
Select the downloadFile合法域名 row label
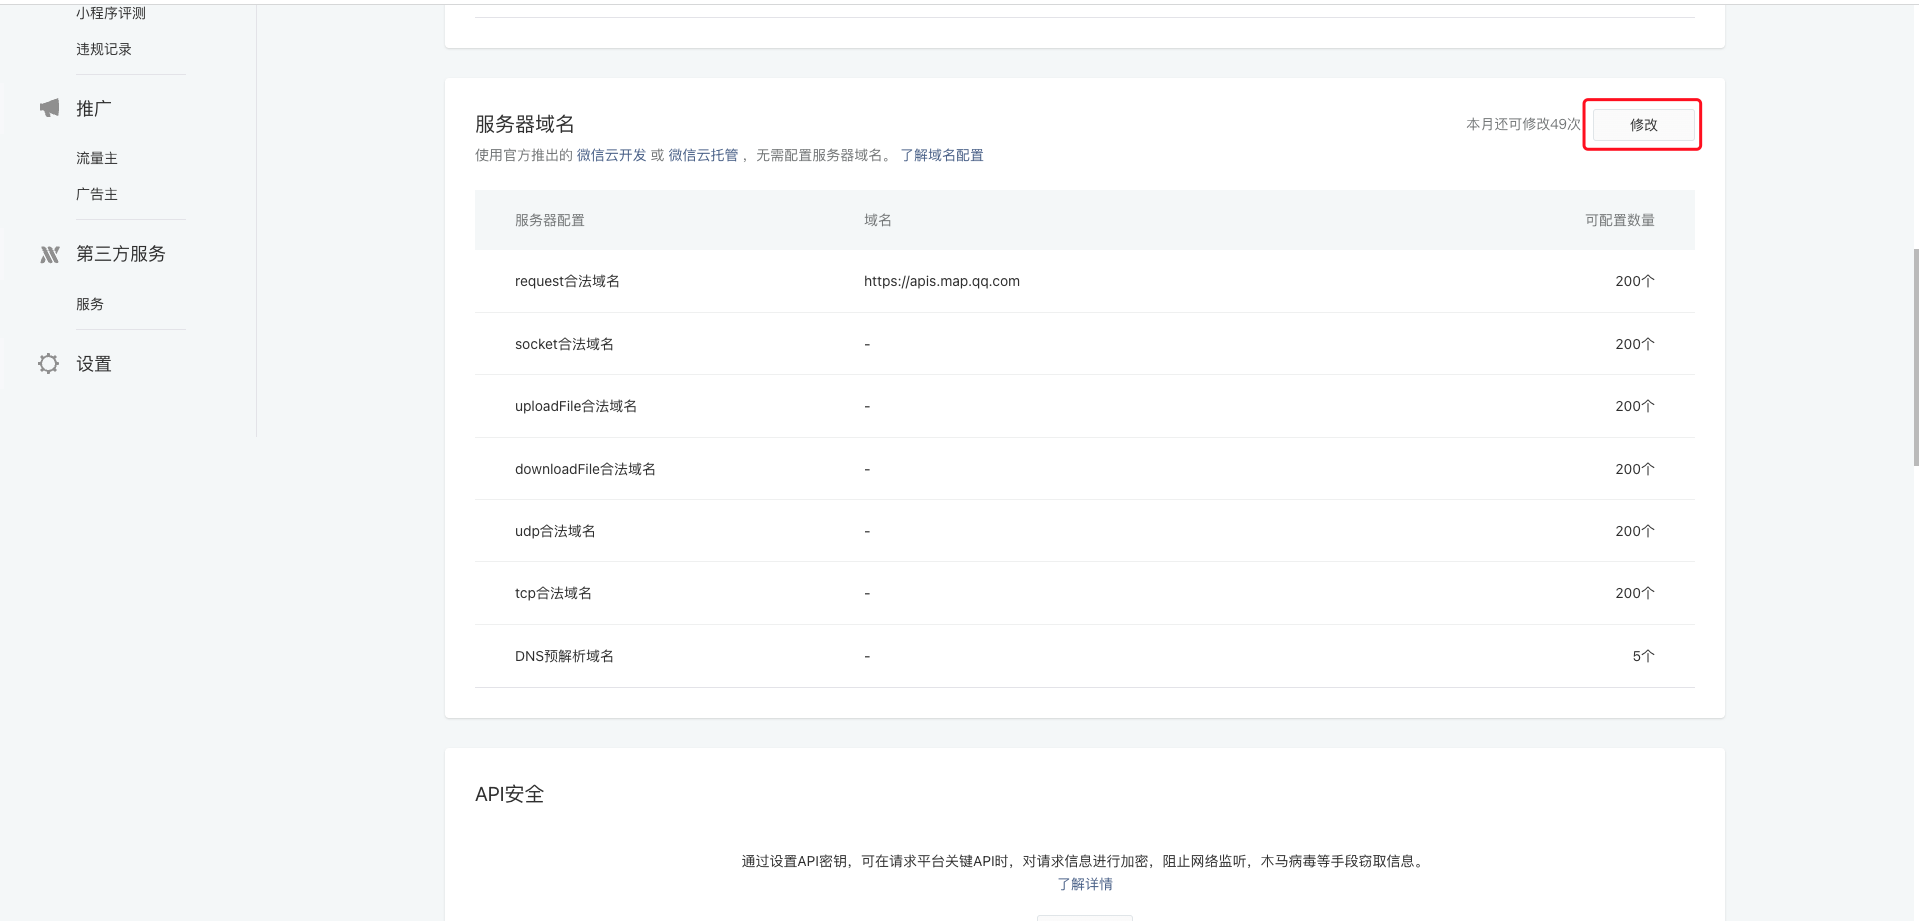click(585, 469)
